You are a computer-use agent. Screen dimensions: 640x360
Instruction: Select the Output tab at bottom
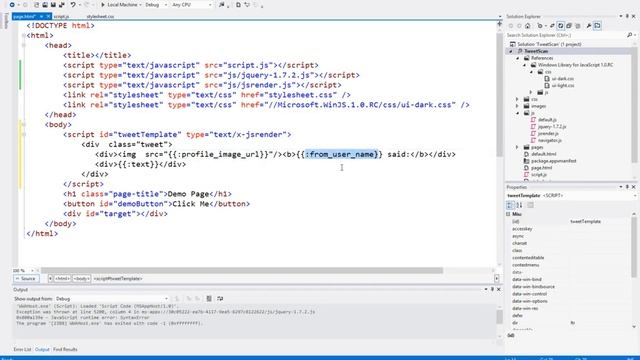pyautogui.click(x=42, y=350)
